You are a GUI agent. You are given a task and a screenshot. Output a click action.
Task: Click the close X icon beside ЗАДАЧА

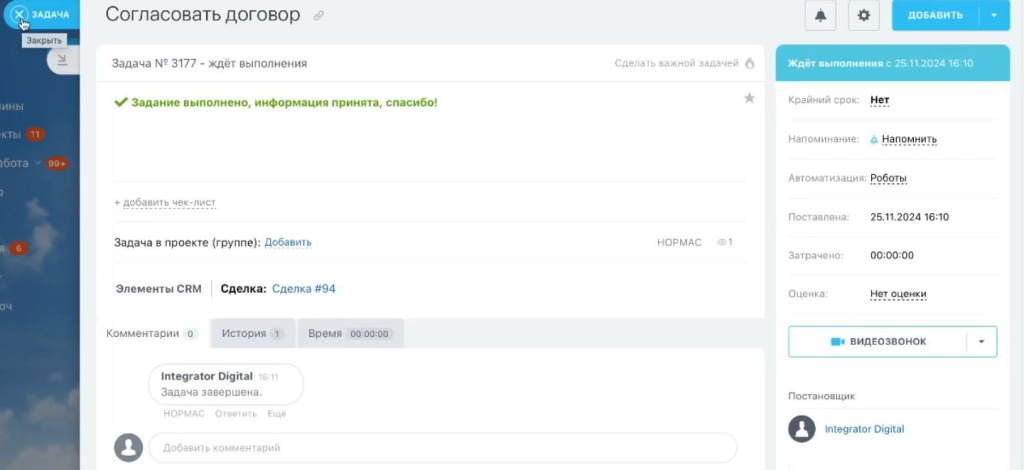point(18,15)
